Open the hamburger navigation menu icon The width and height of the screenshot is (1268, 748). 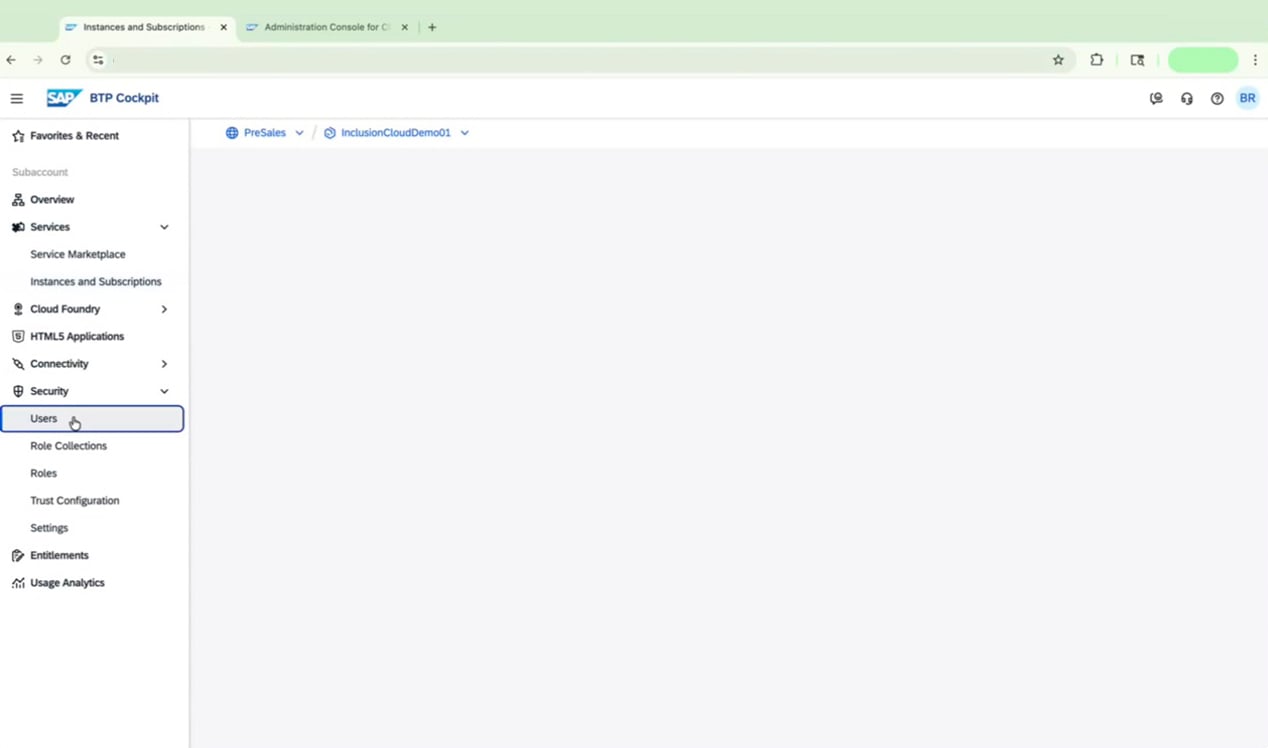pyautogui.click(x=17, y=98)
